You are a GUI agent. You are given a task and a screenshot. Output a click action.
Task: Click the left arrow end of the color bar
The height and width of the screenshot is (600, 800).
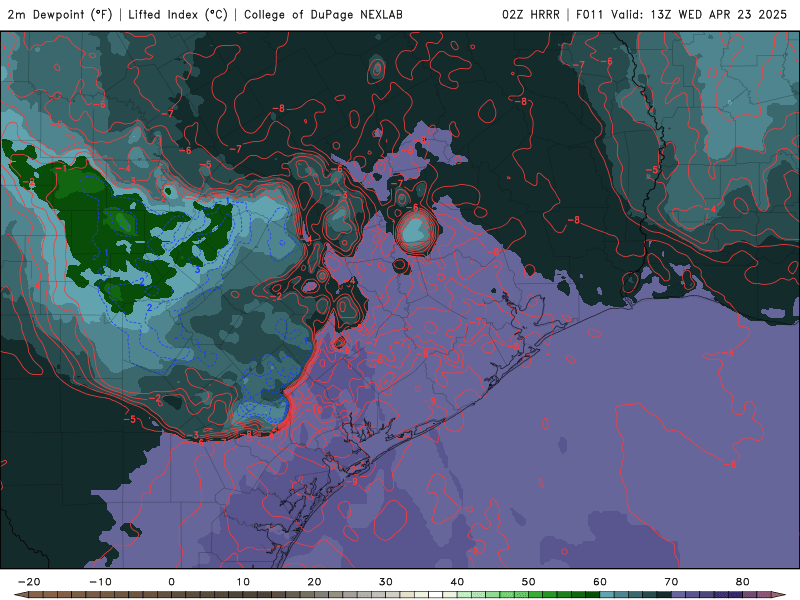pyautogui.click(x=21, y=595)
